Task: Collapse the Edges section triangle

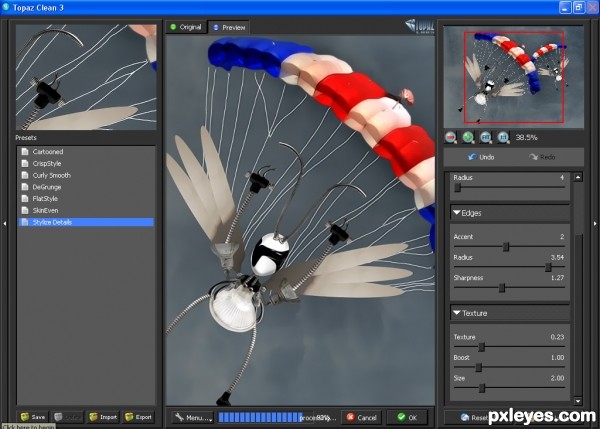Action: pyautogui.click(x=457, y=212)
